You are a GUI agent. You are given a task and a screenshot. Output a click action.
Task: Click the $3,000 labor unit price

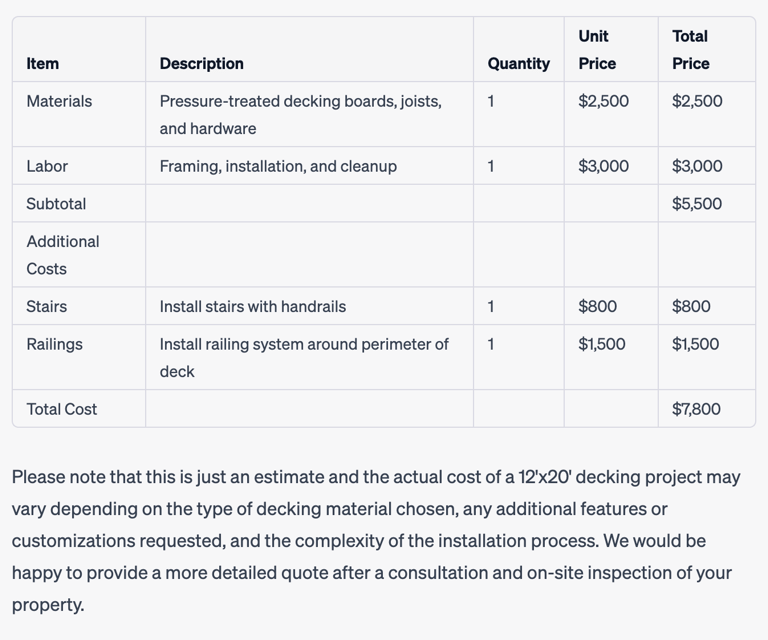(x=603, y=166)
